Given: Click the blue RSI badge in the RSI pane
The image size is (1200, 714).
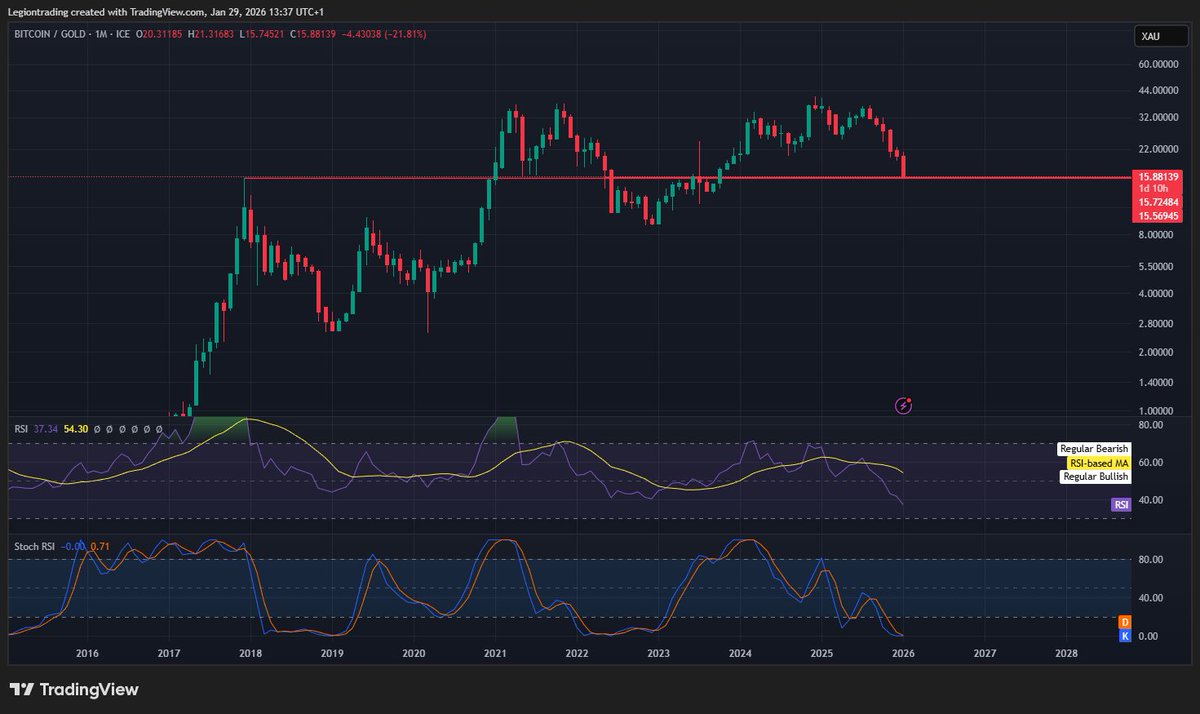Looking at the screenshot, I should pos(1119,505).
